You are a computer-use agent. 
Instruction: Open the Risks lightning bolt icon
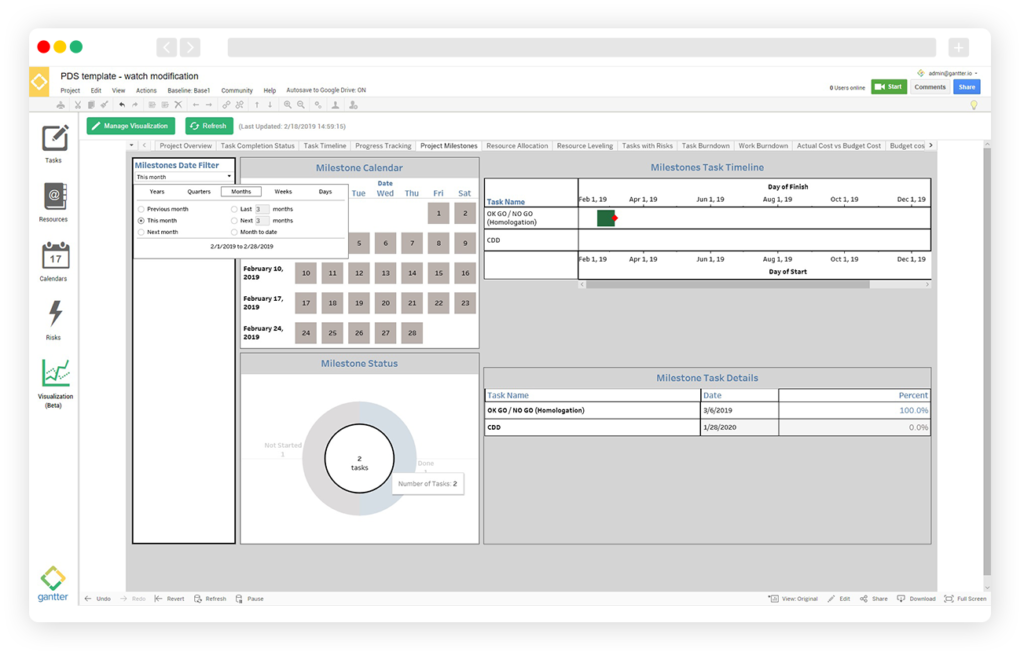54,315
